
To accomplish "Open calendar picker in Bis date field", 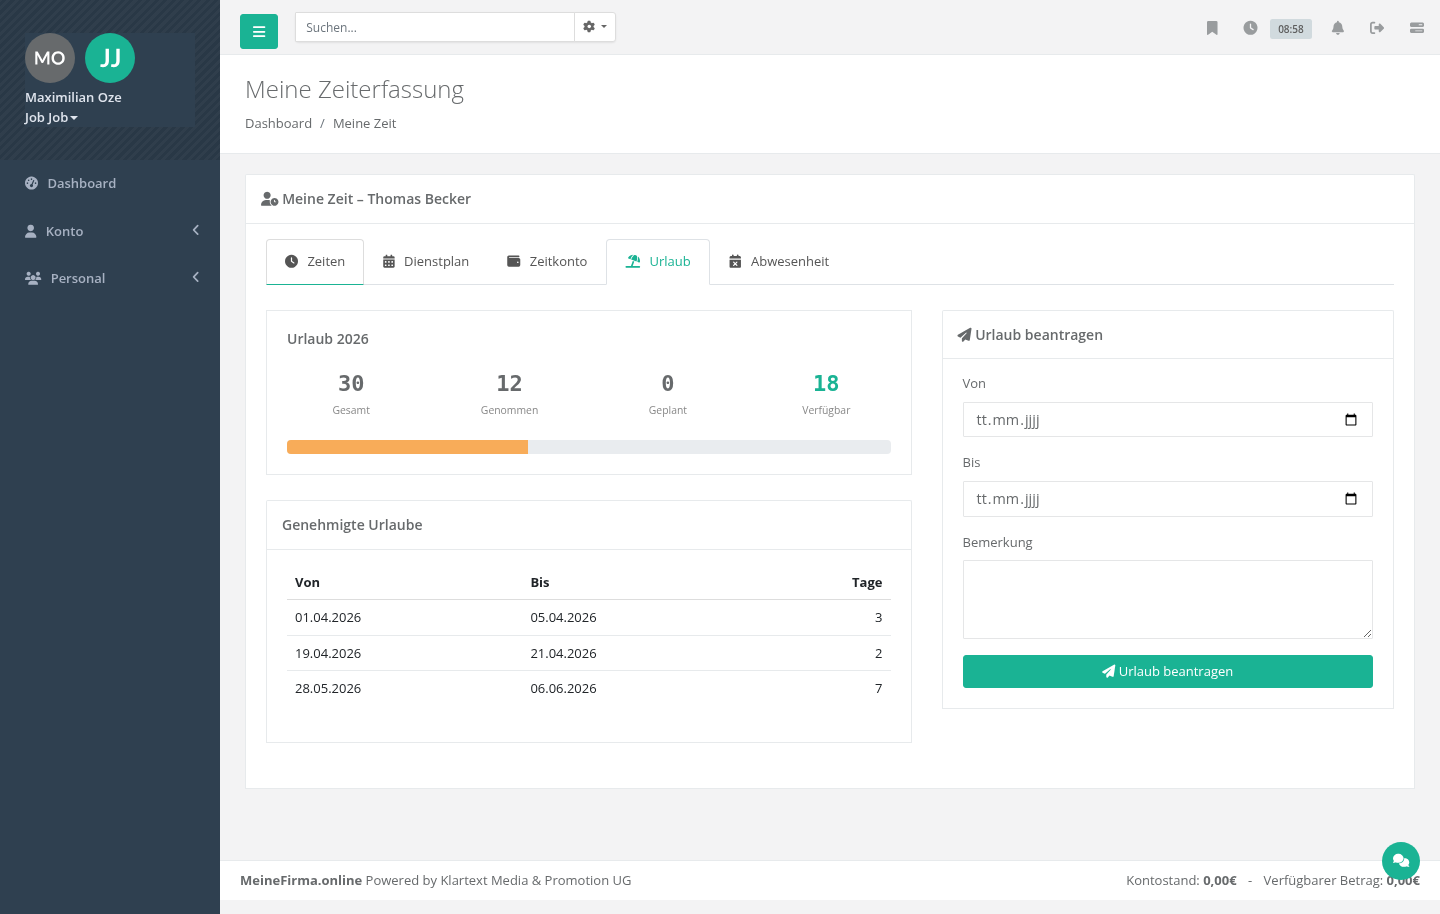I will 1351,499.
